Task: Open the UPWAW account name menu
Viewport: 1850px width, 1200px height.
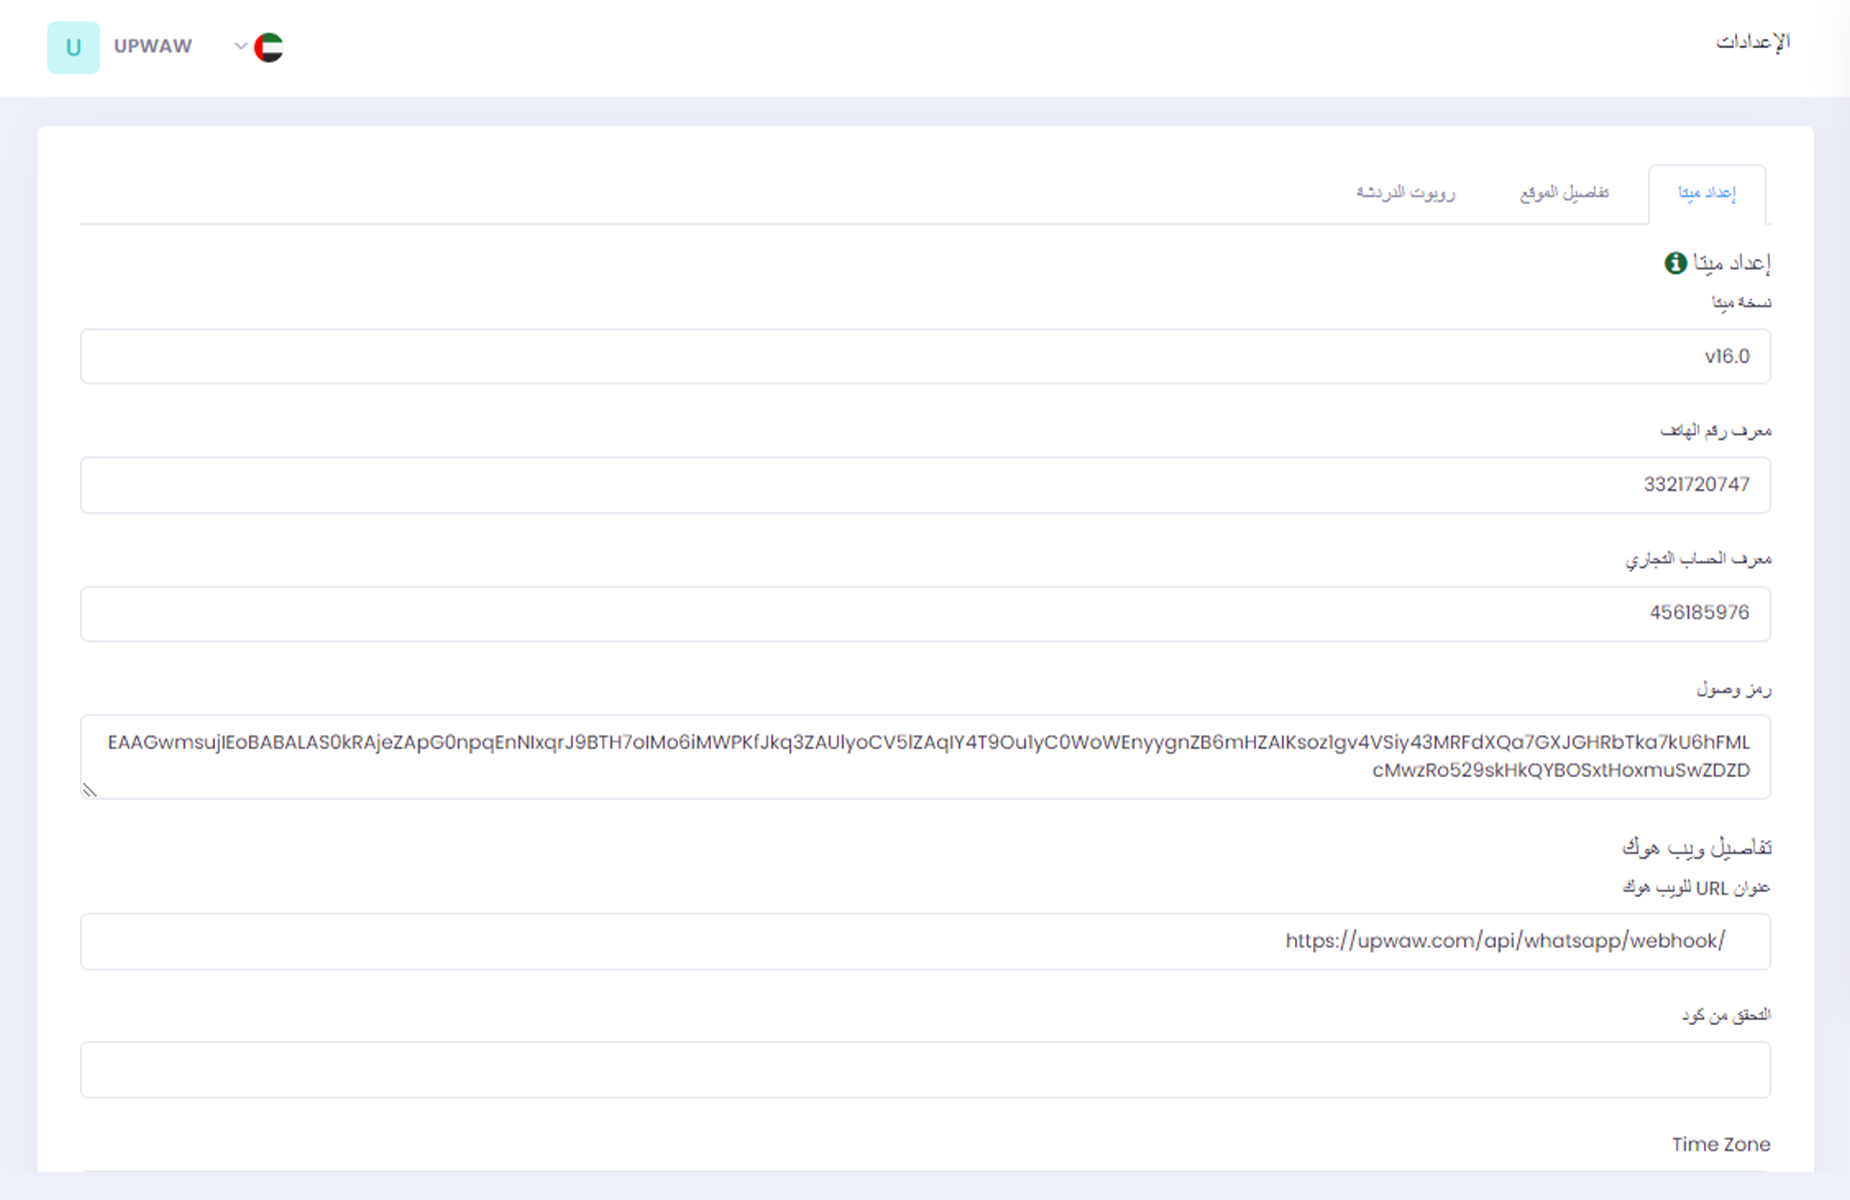Action: tap(152, 46)
